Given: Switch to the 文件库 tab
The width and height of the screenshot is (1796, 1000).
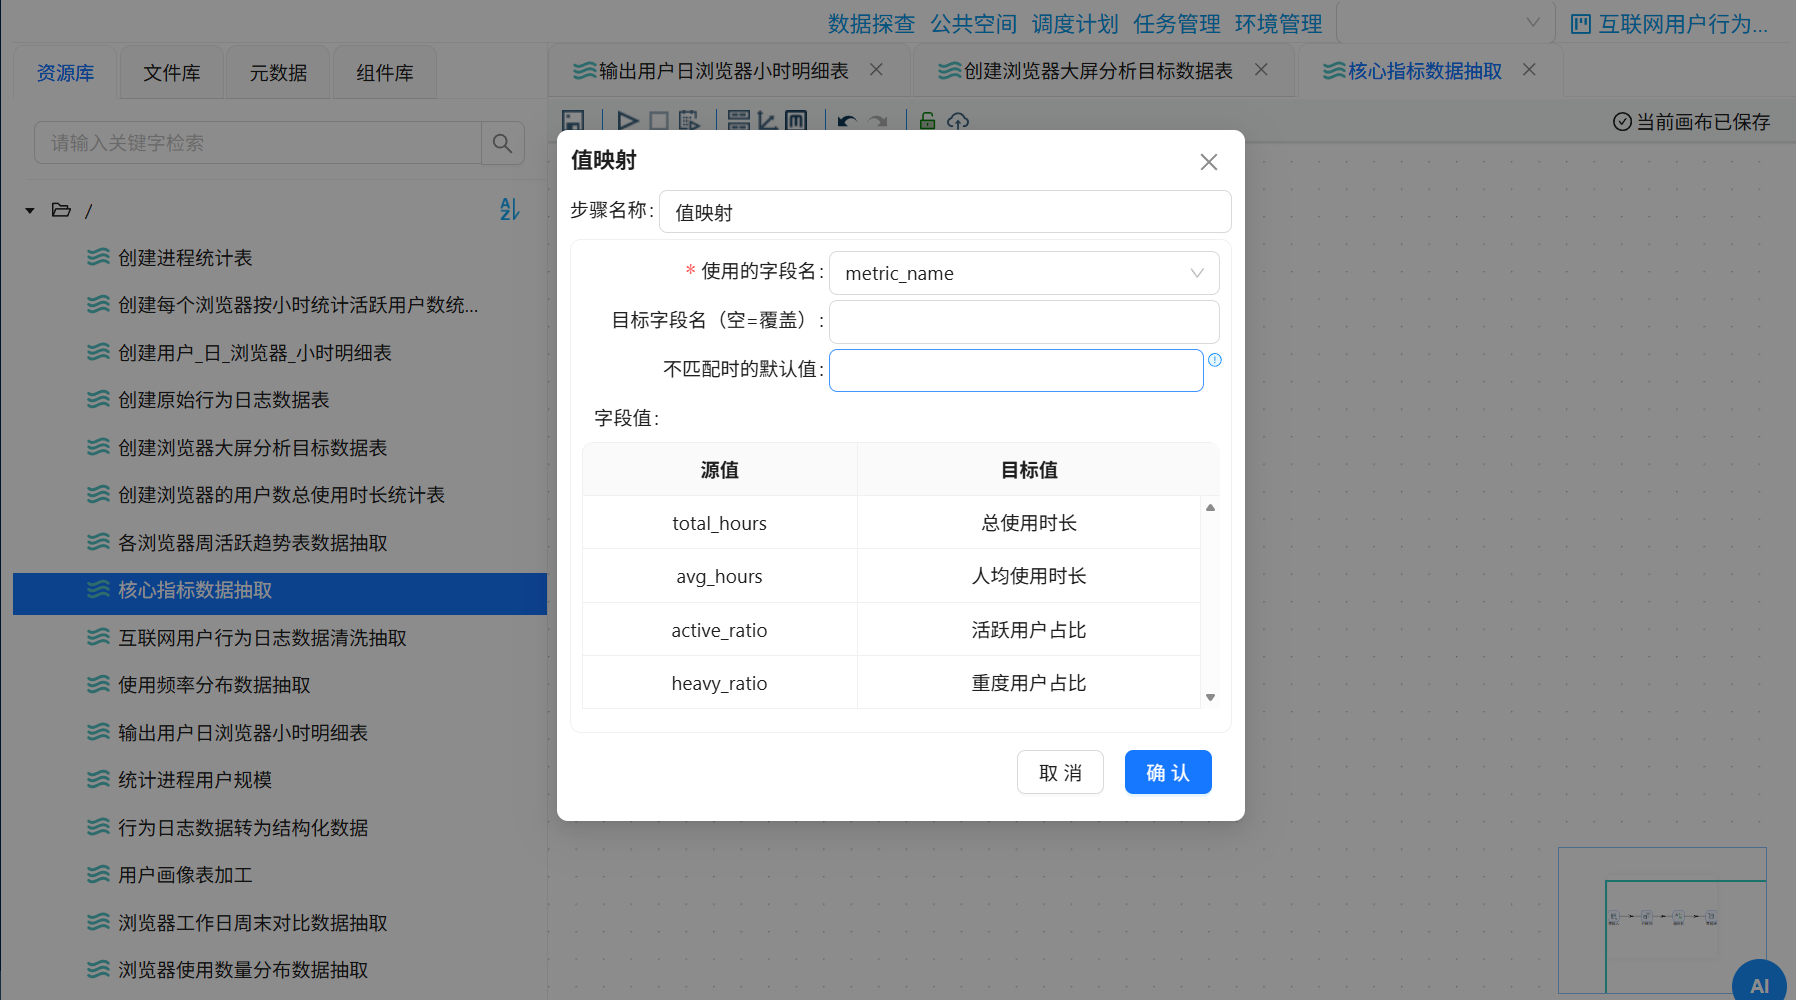Looking at the screenshot, I should coord(172,73).
